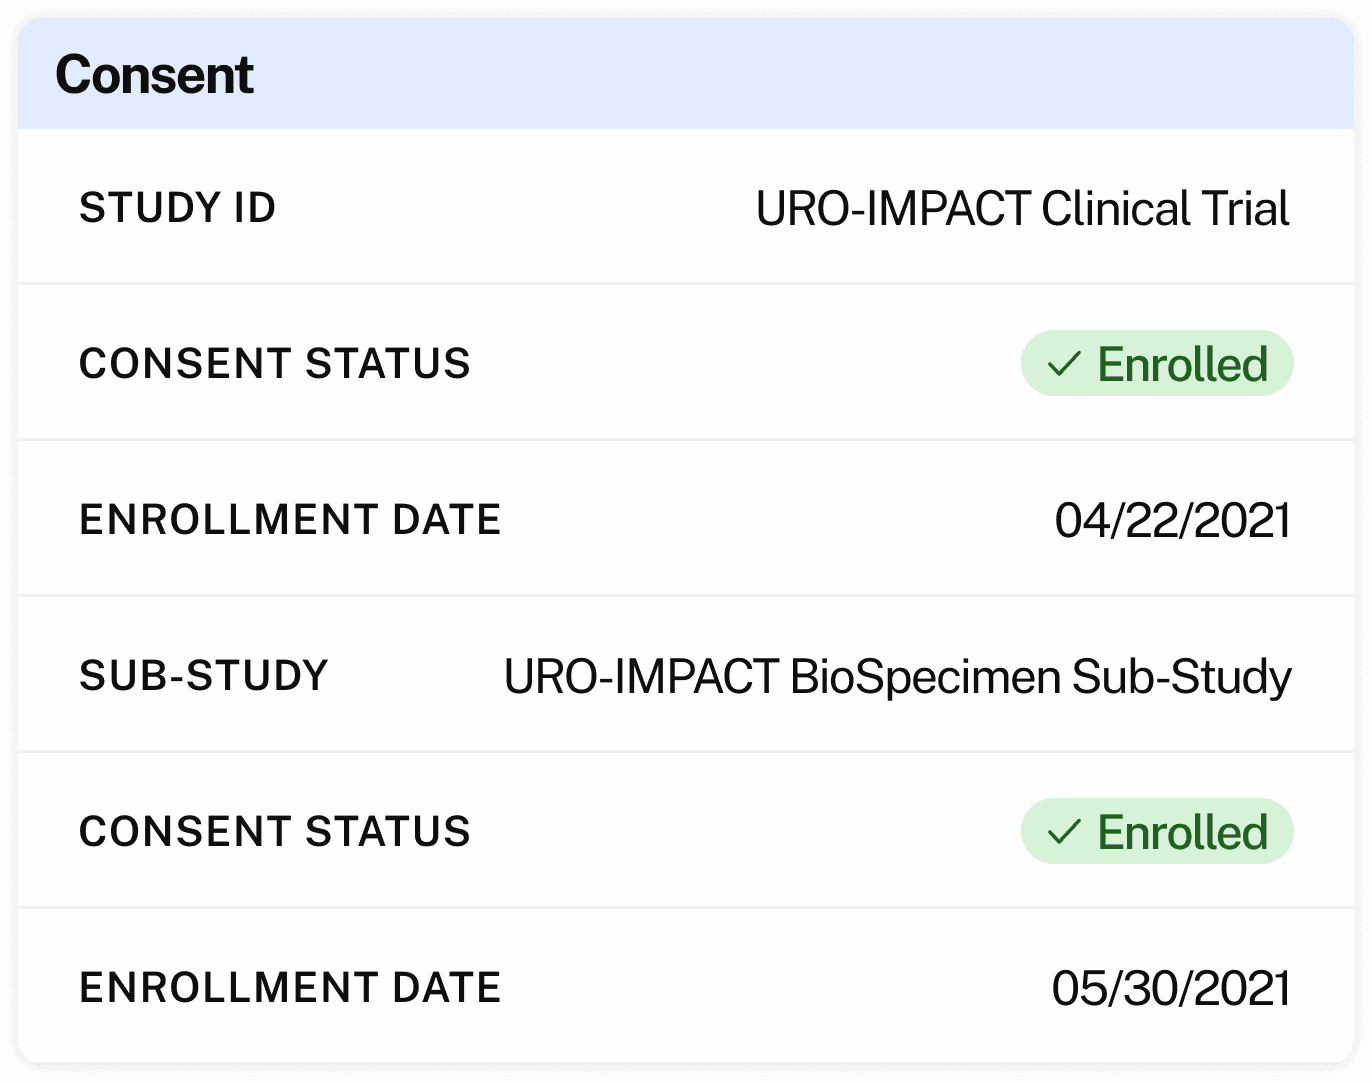Select the 05/30/2021 enrollment date

pos(1170,989)
